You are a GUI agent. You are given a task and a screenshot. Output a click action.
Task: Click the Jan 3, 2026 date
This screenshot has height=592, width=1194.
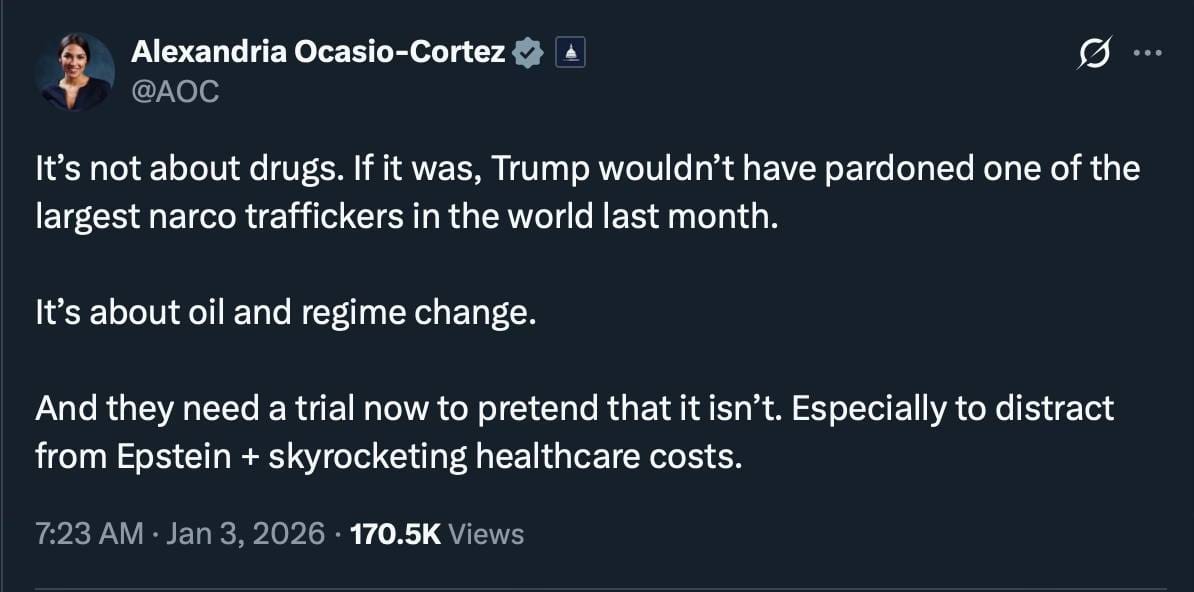(x=246, y=534)
